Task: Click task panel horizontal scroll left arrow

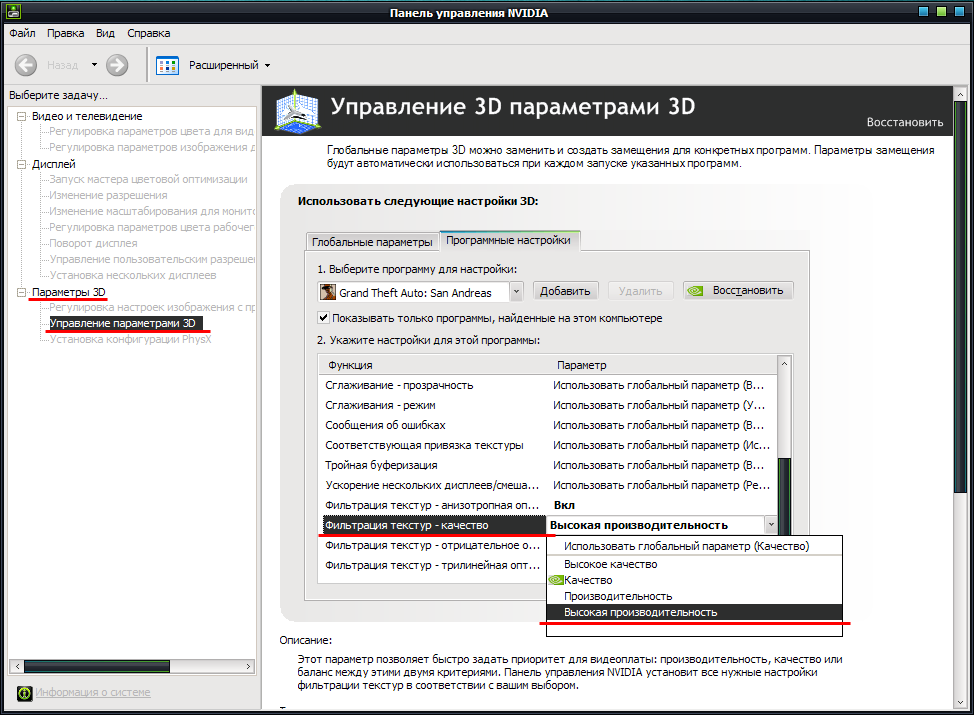Action: pos(17,666)
